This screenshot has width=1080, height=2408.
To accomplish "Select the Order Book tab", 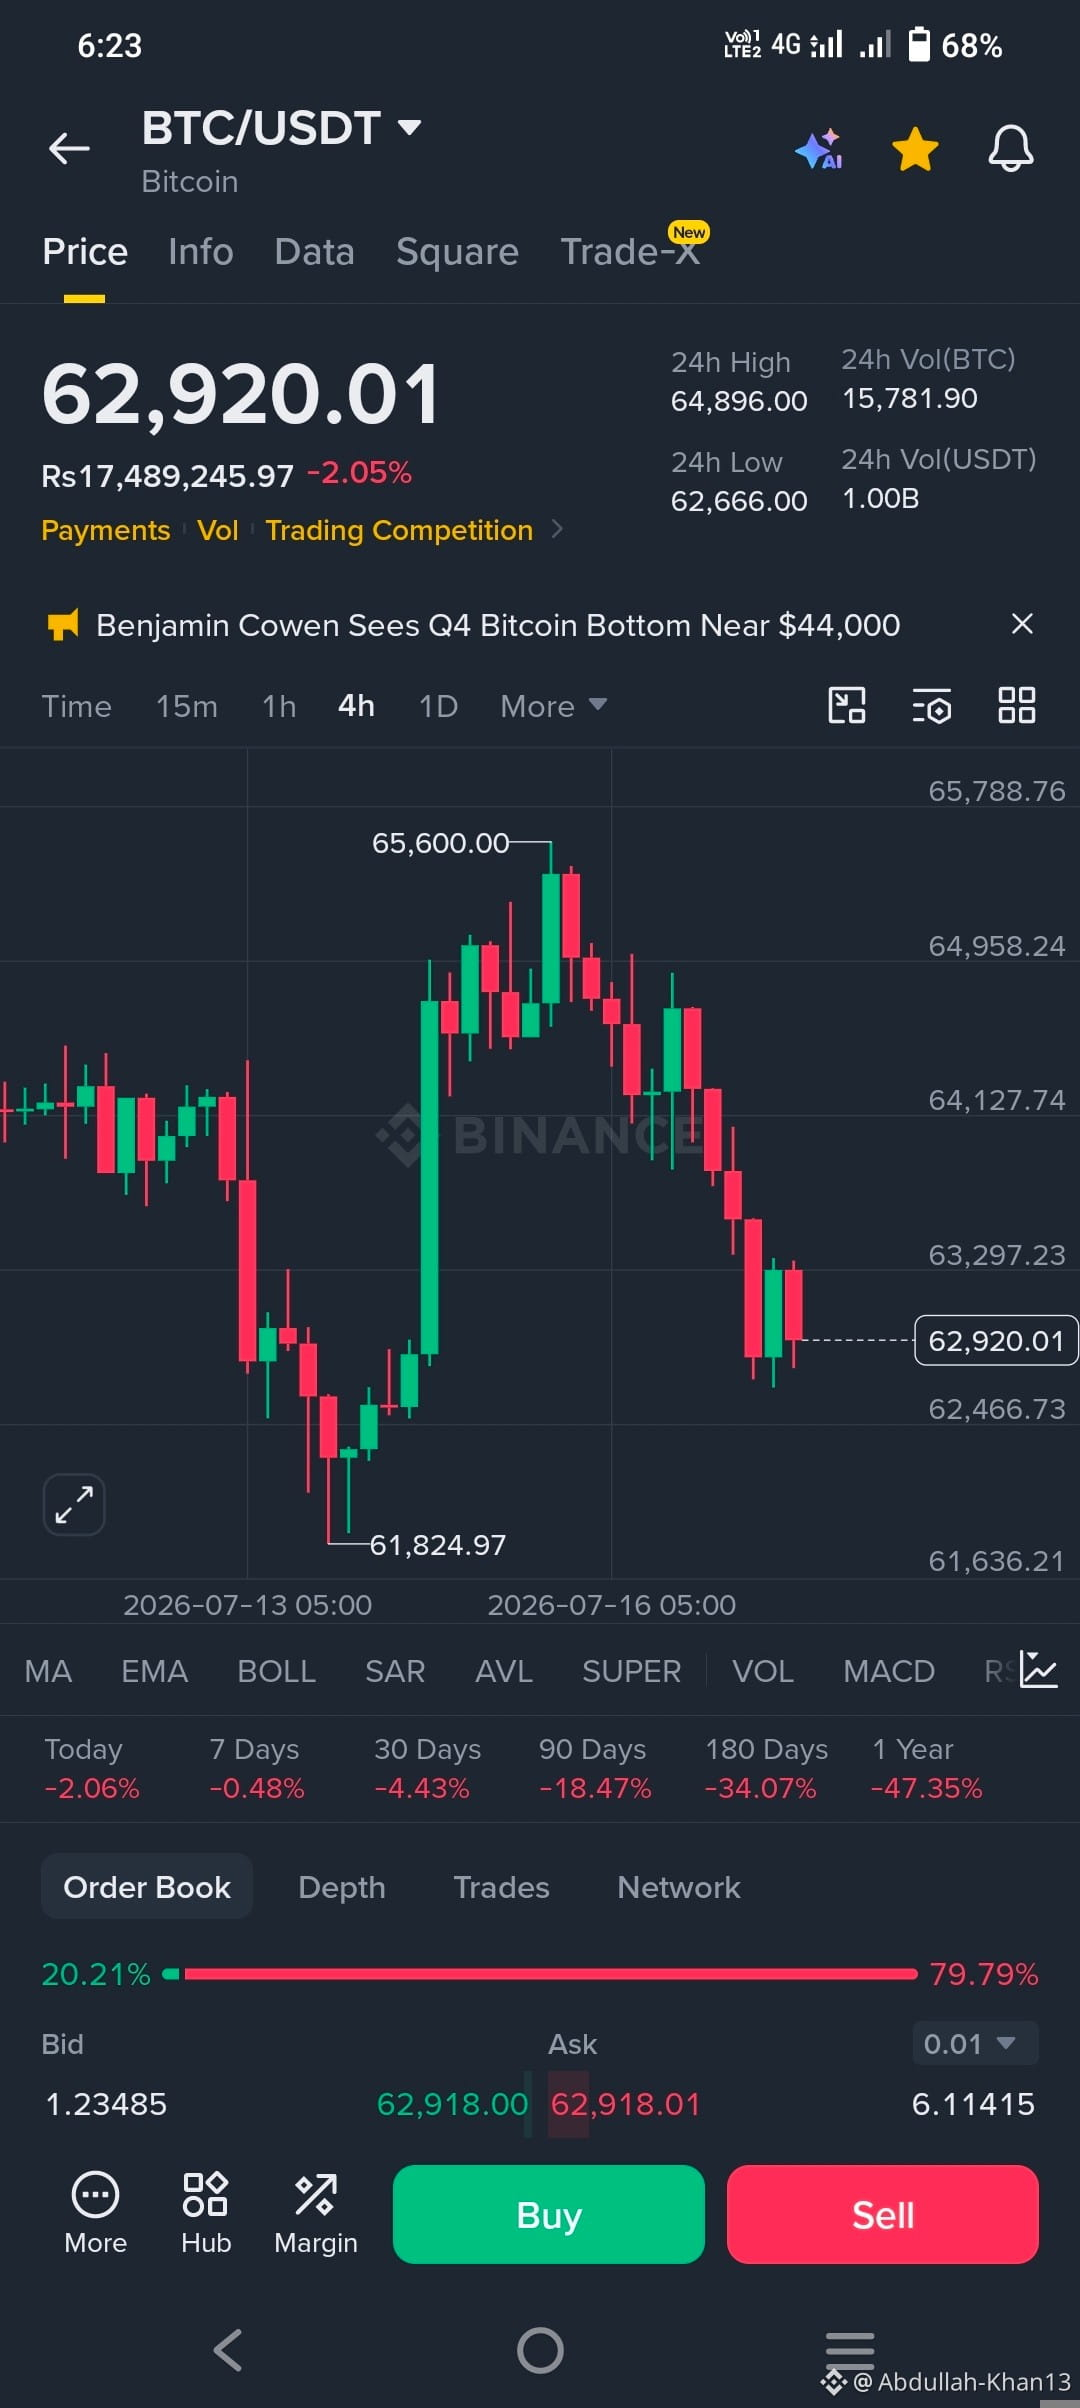I will [x=147, y=1887].
